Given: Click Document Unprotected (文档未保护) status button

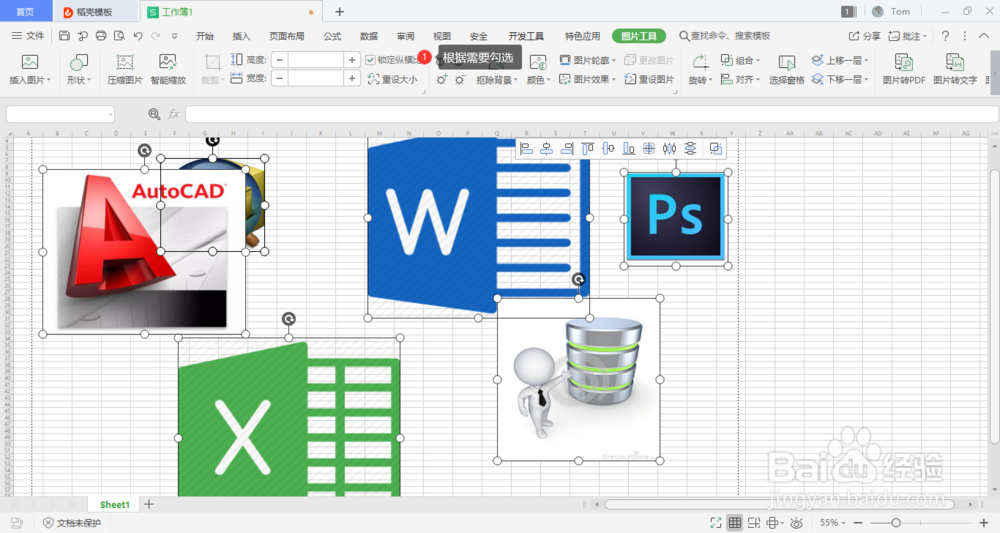Looking at the screenshot, I should [72, 523].
